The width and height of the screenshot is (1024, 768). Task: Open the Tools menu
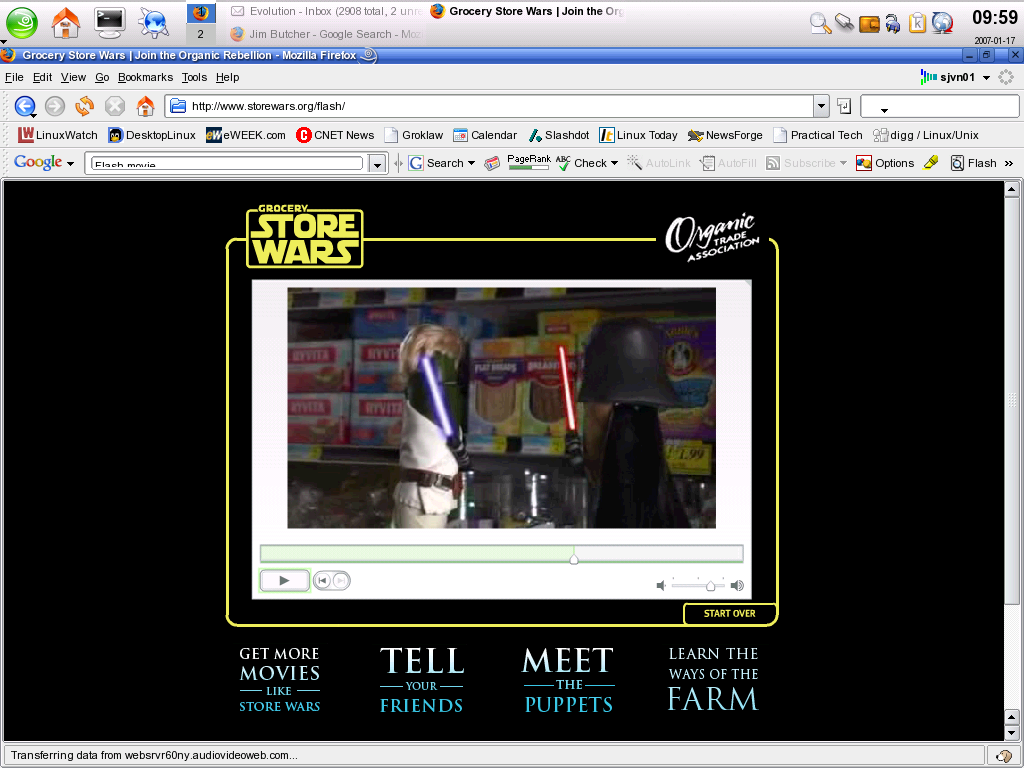pos(194,77)
